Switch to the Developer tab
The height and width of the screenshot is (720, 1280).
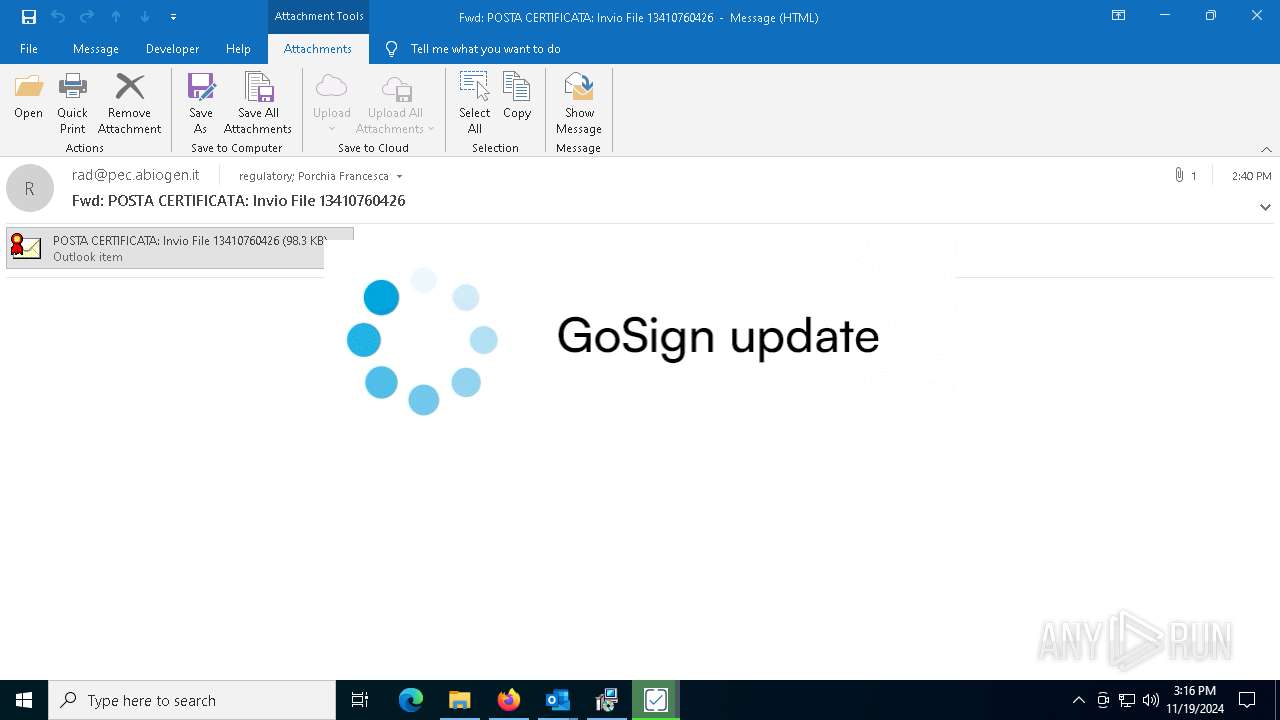point(172,49)
